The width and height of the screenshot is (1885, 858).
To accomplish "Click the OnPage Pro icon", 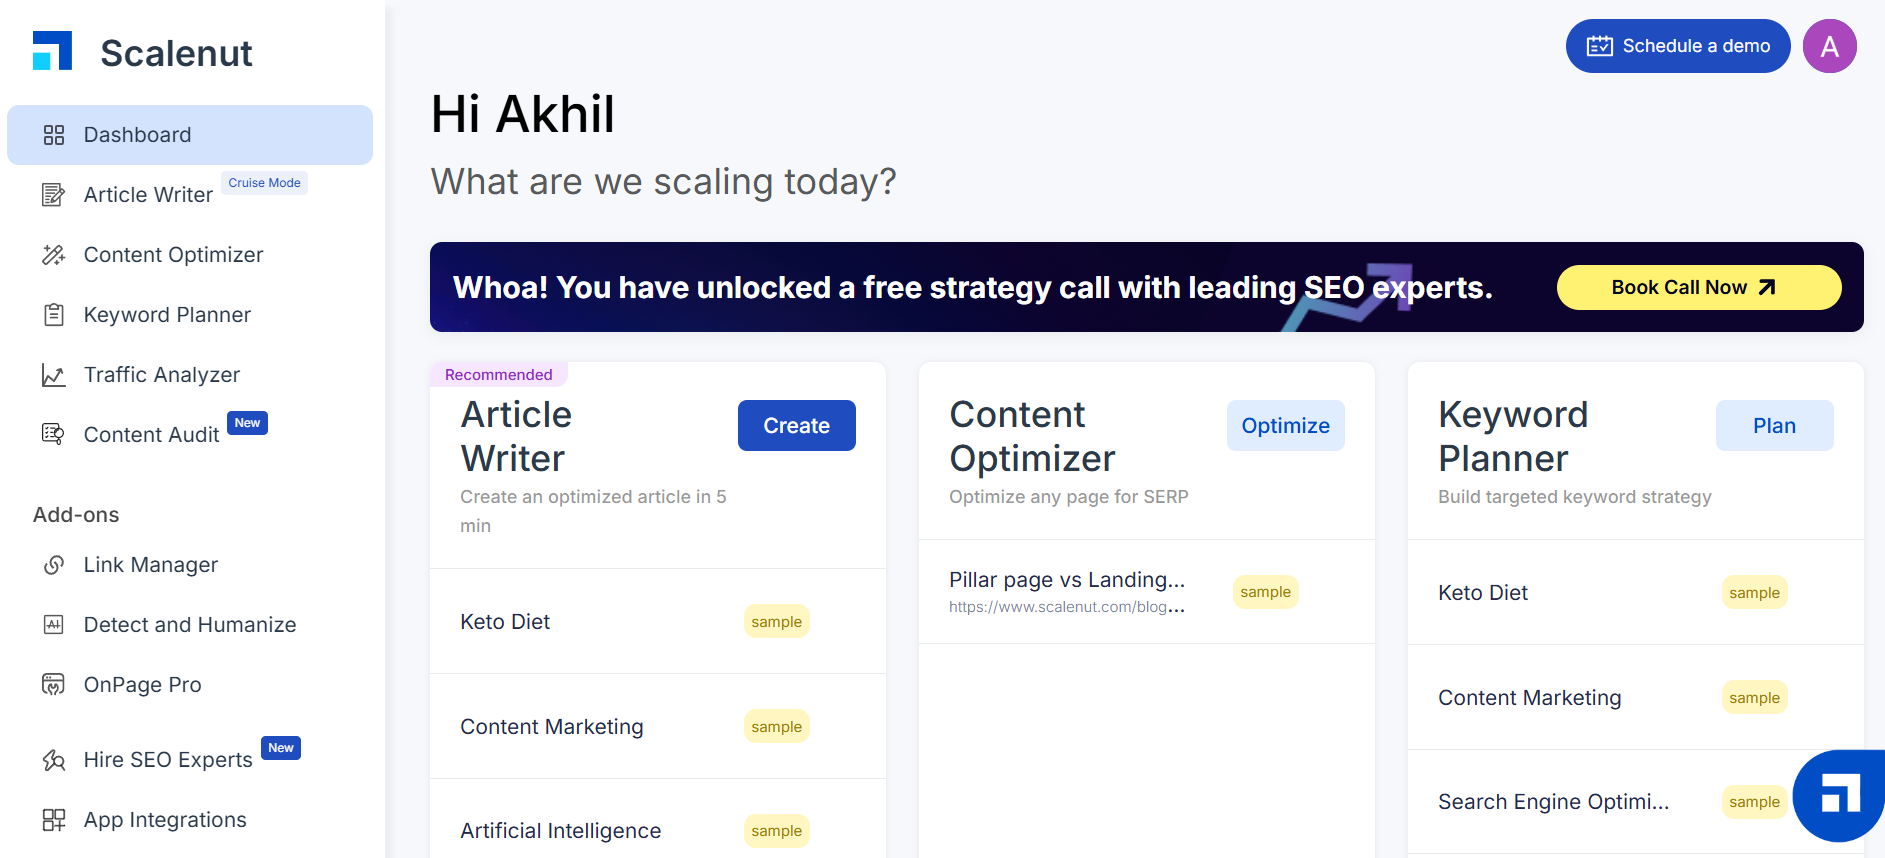I will [54, 685].
